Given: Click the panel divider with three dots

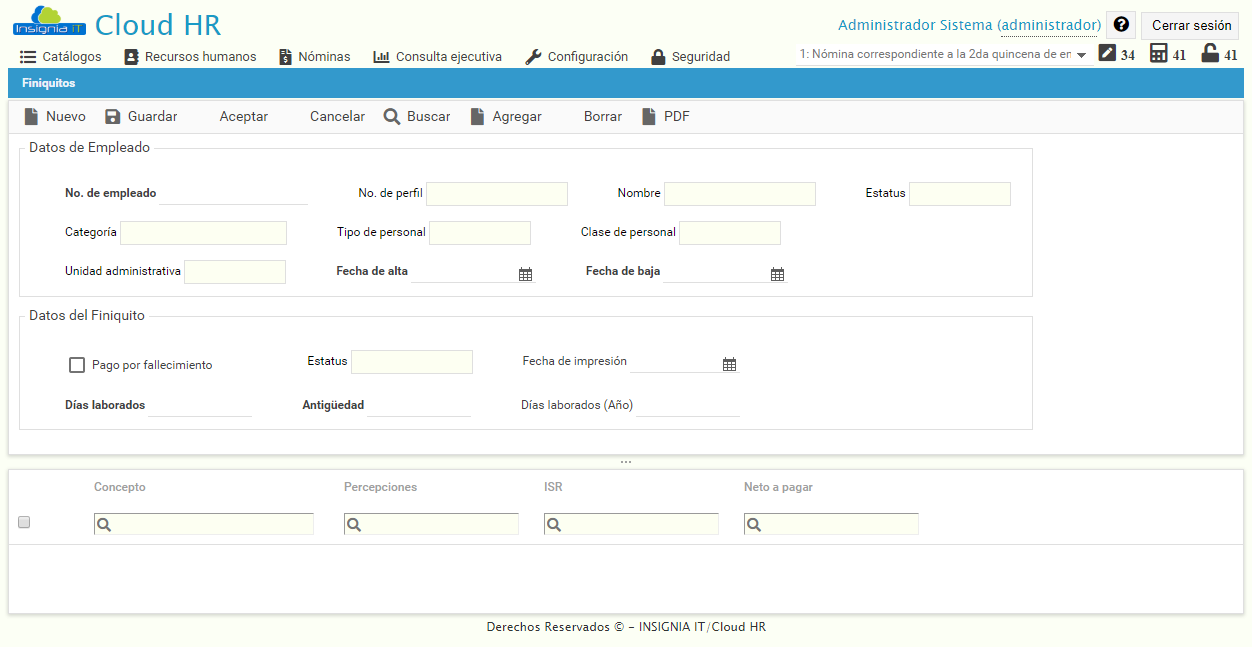Looking at the screenshot, I should pos(626,460).
